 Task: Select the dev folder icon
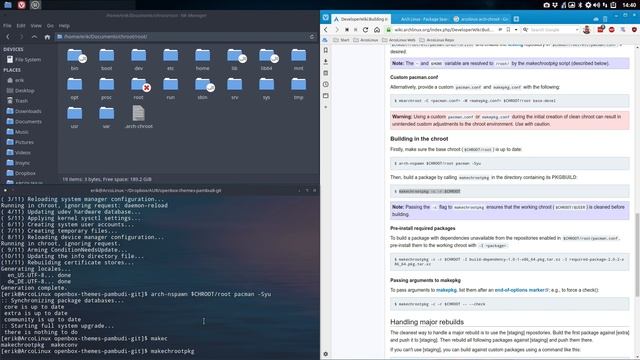138,56
